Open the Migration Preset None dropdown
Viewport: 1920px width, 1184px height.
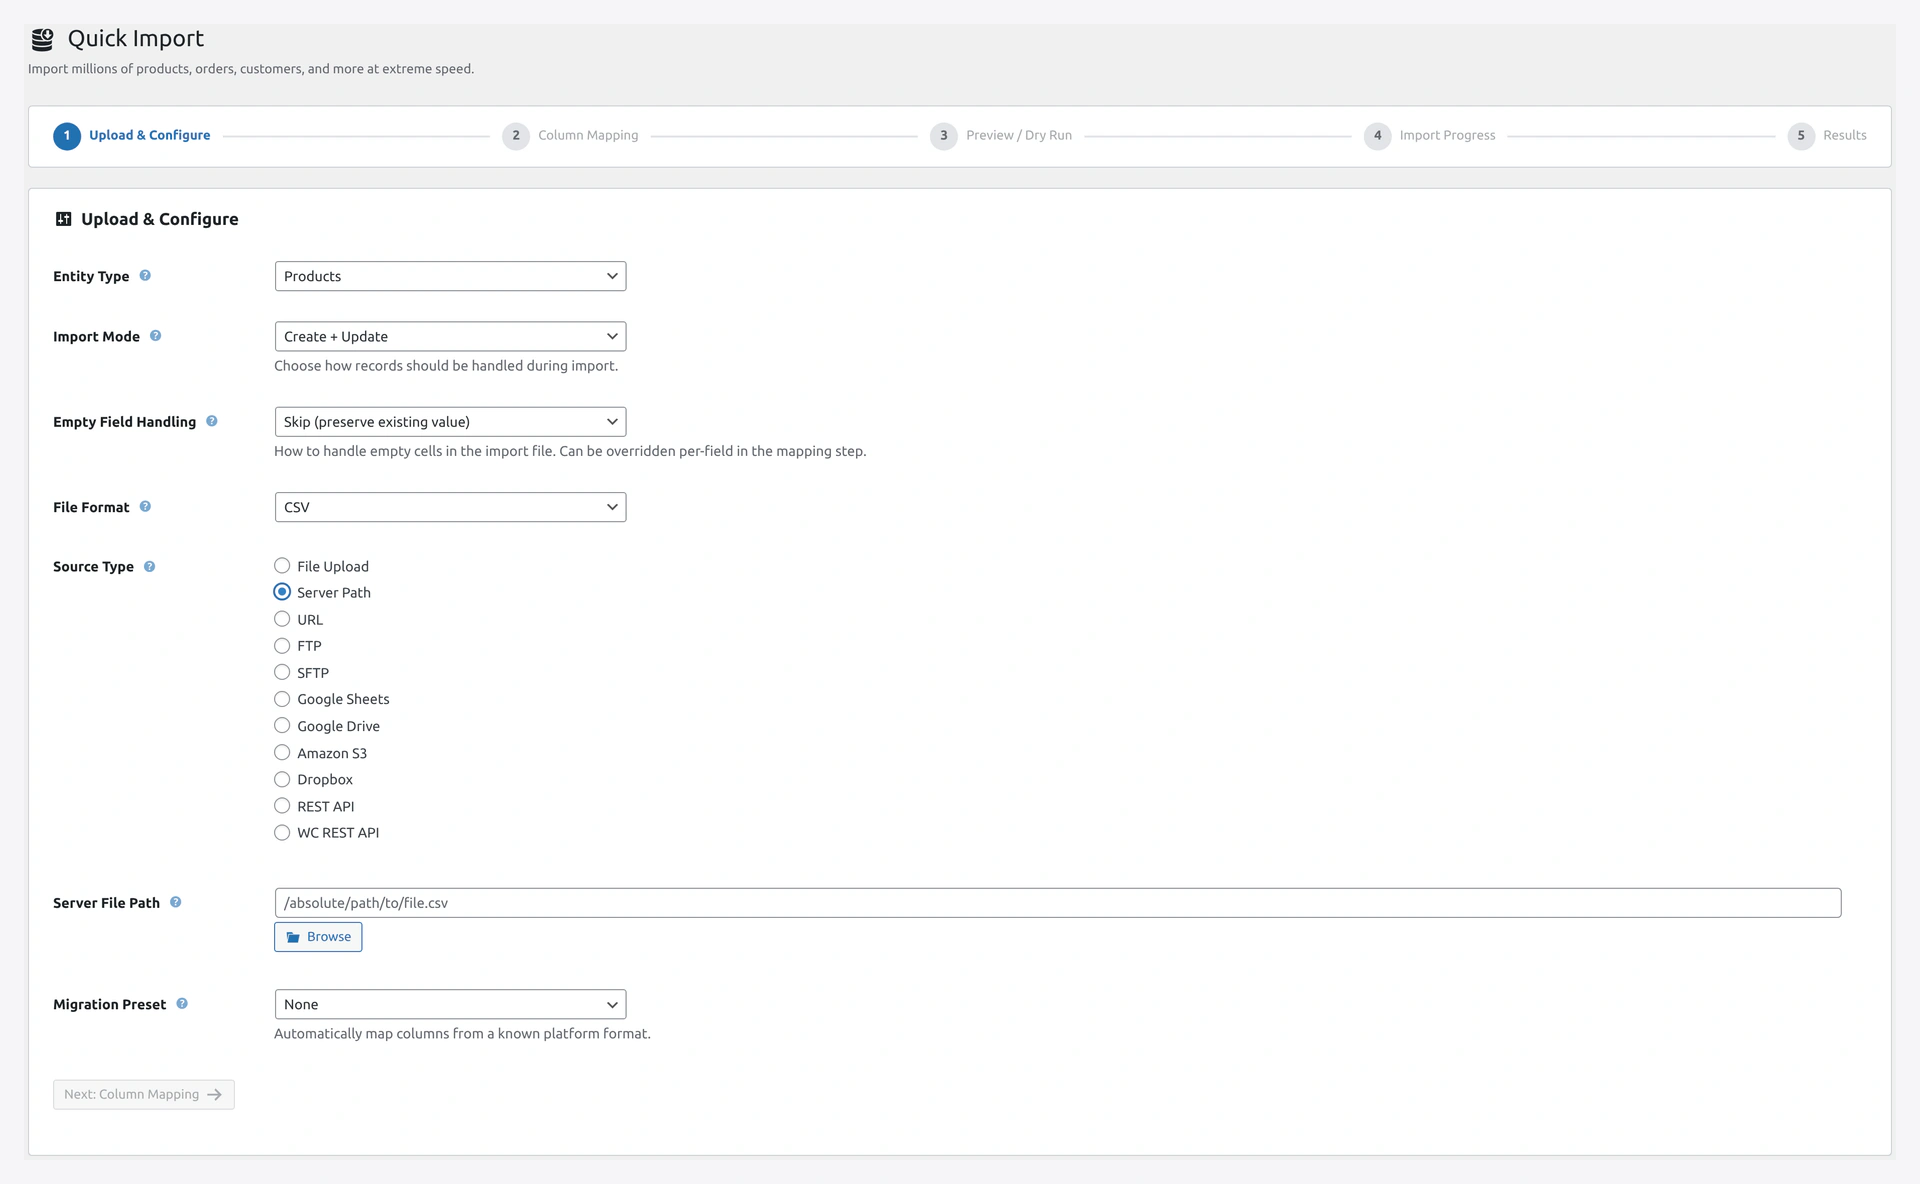point(450,1004)
